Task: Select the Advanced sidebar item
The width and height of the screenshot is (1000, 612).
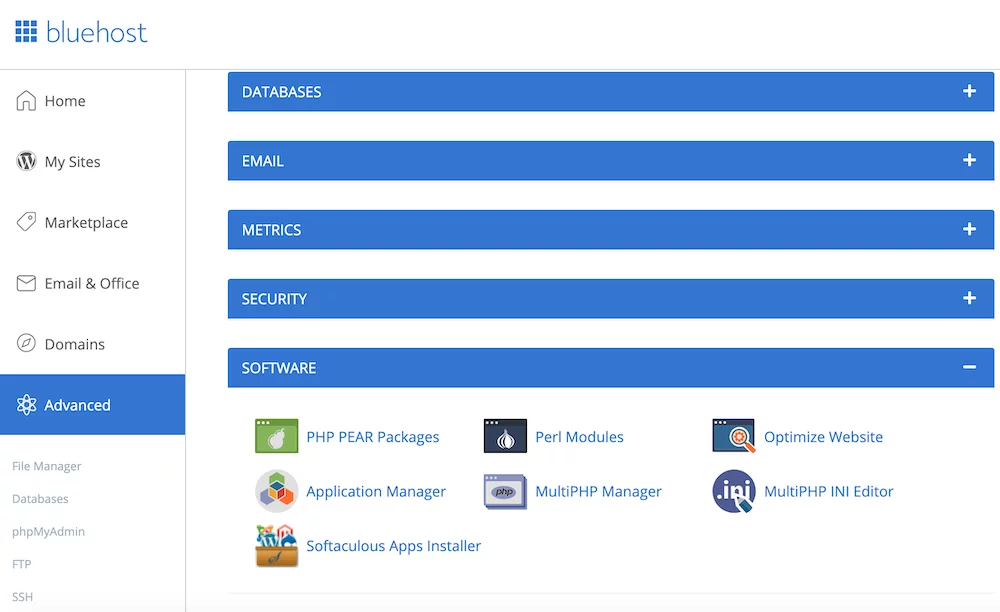Action: click(92, 405)
